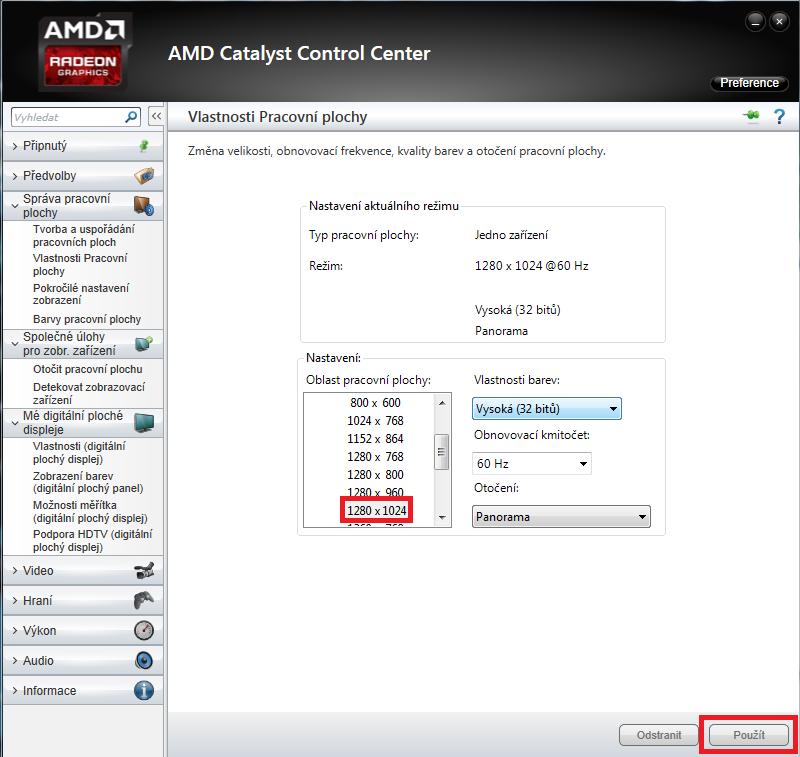Click the resolution list scroll up arrow

point(442,403)
